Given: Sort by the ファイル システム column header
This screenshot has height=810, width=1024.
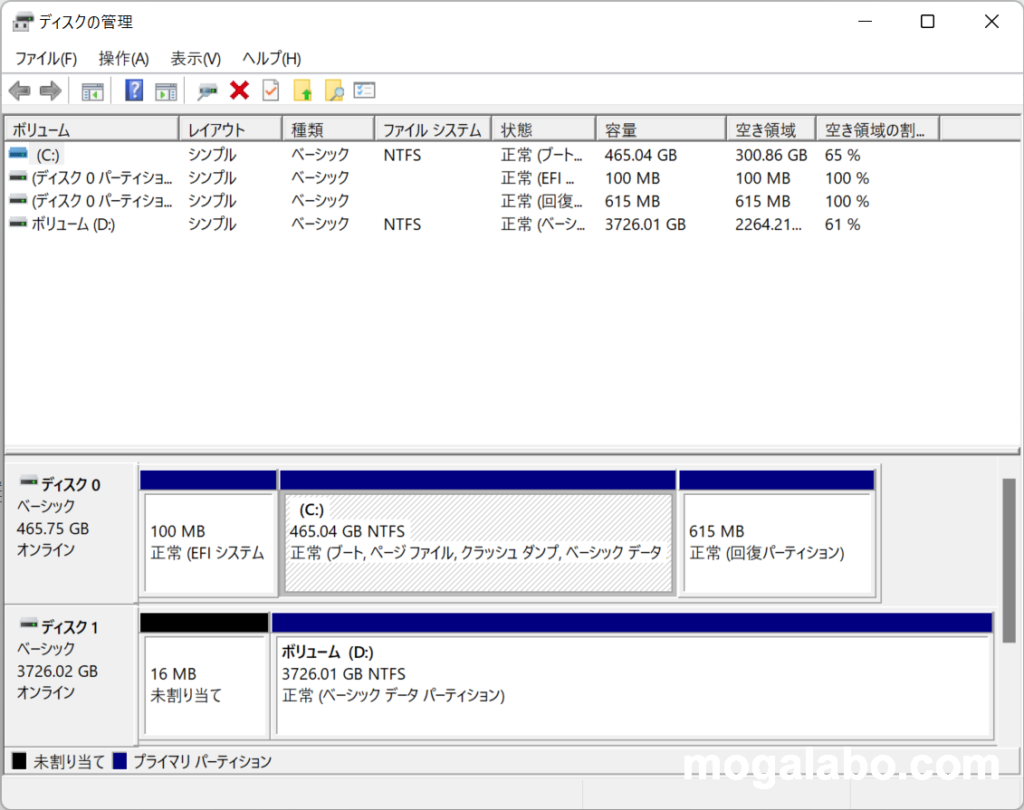Looking at the screenshot, I should pyautogui.click(x=432, y=130).
